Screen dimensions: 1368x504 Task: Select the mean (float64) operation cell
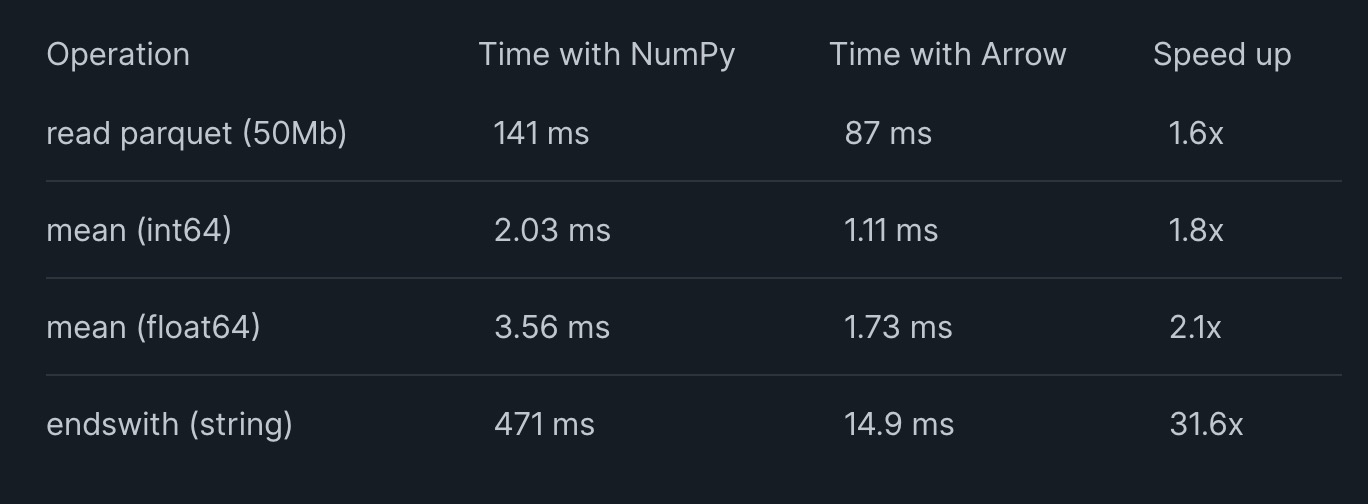point(153,327)
